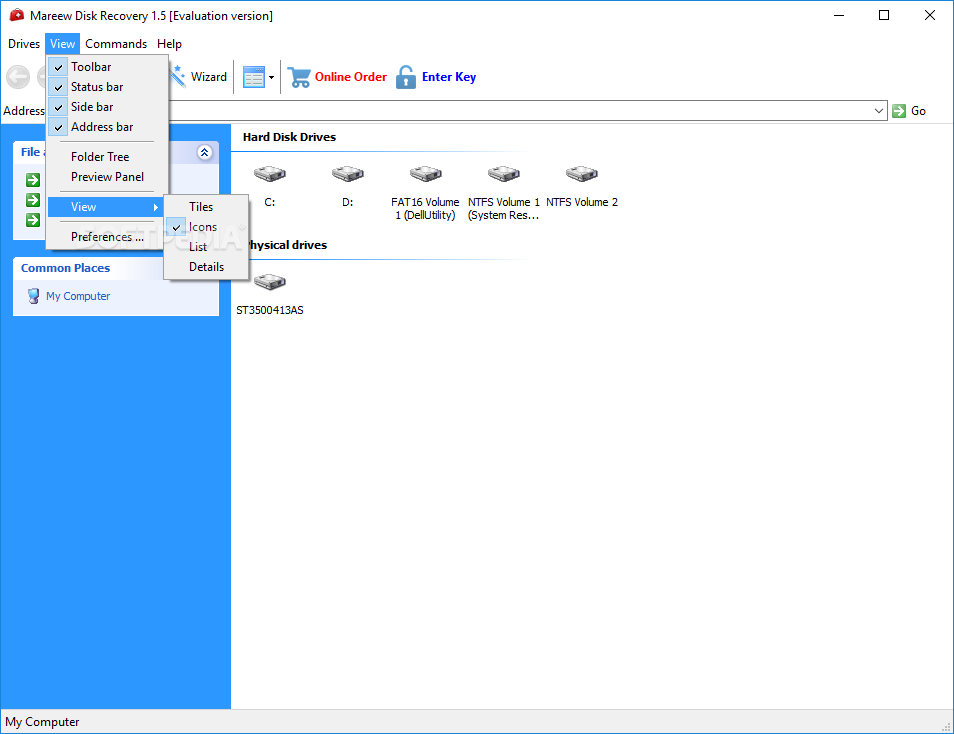Open Preferences... from View menu

pyautogui.click(x=107, y=237)
